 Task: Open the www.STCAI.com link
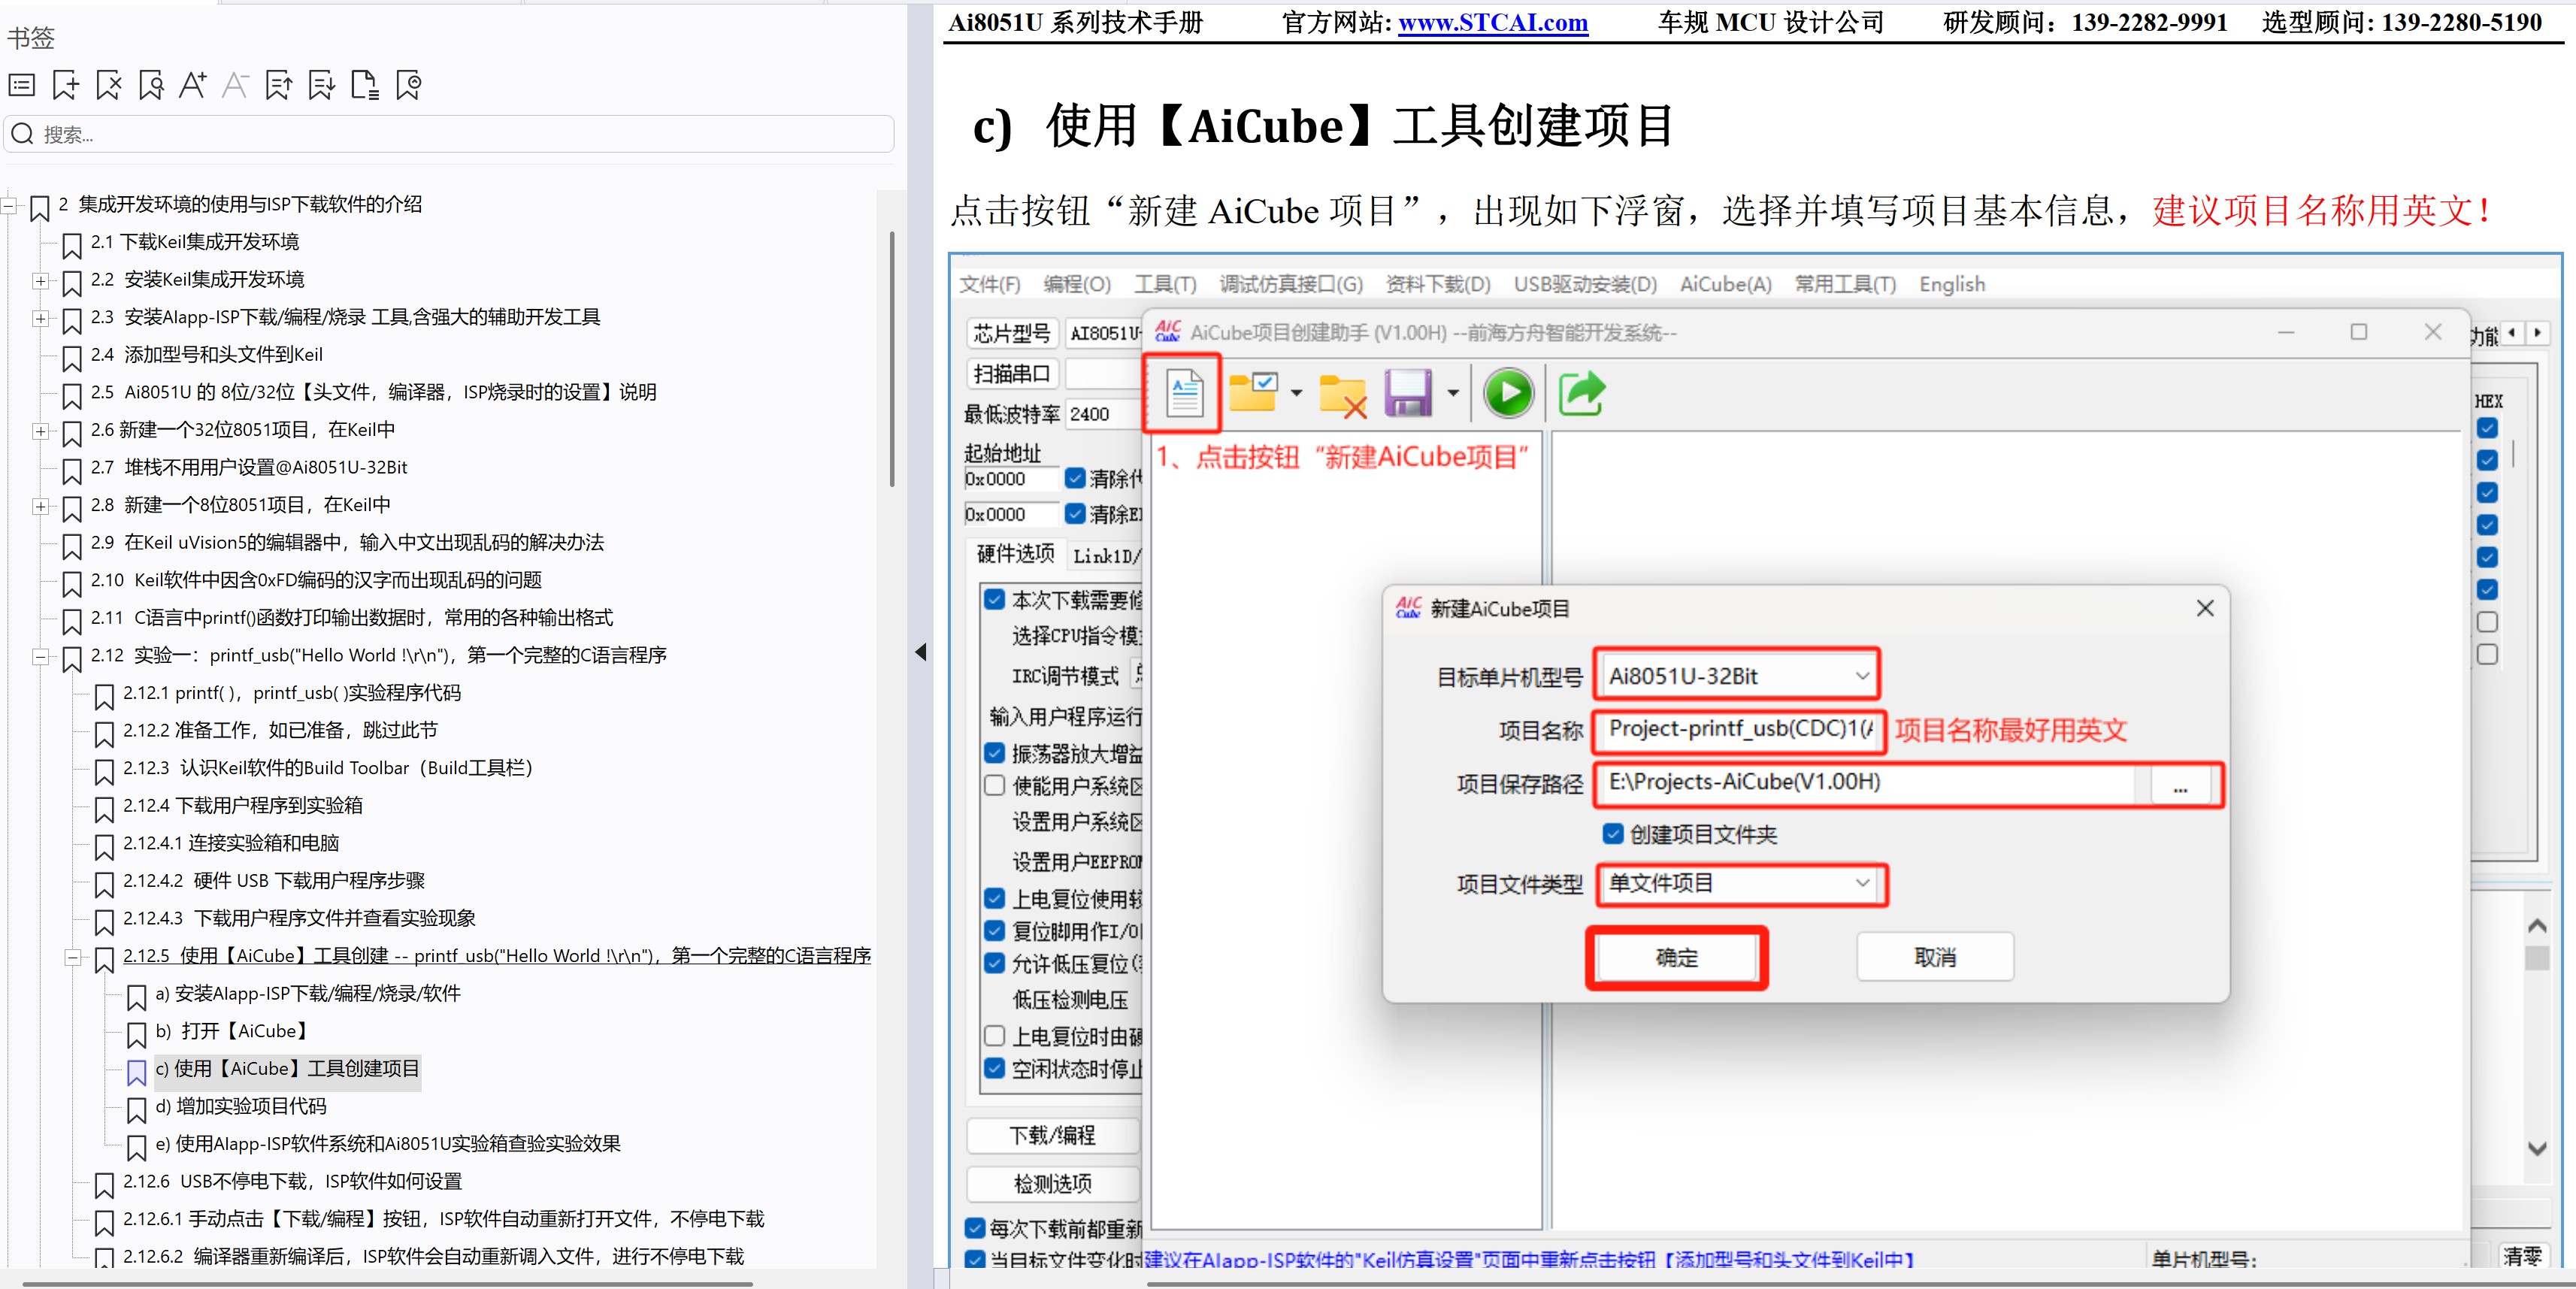[x=1492, y=22]
